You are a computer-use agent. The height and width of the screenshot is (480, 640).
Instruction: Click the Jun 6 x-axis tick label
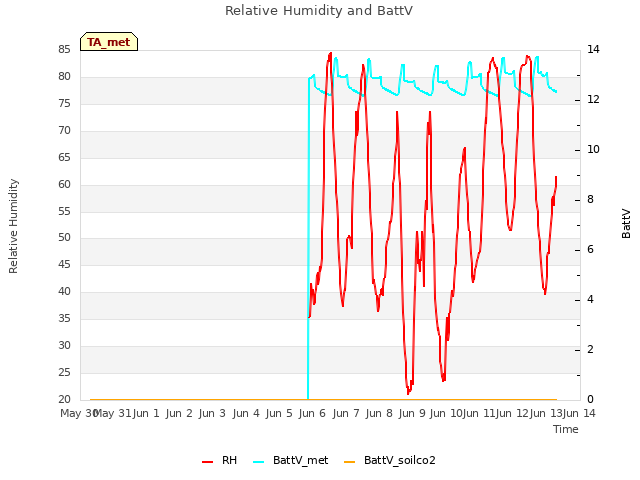click(312, 413)
